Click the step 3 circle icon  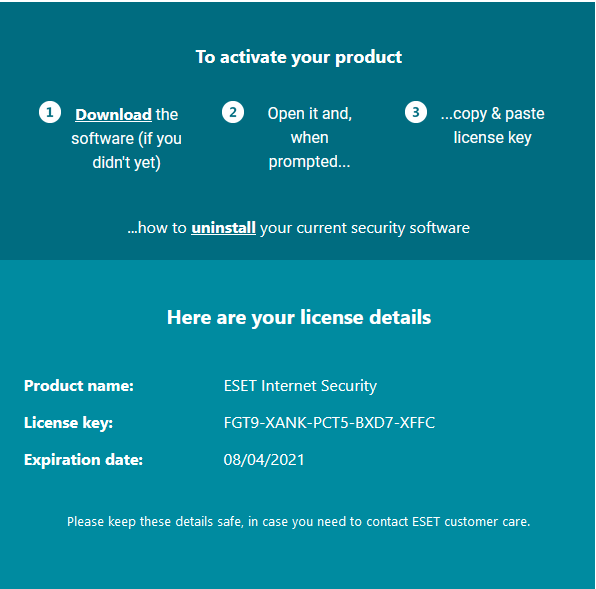point(416,112)
